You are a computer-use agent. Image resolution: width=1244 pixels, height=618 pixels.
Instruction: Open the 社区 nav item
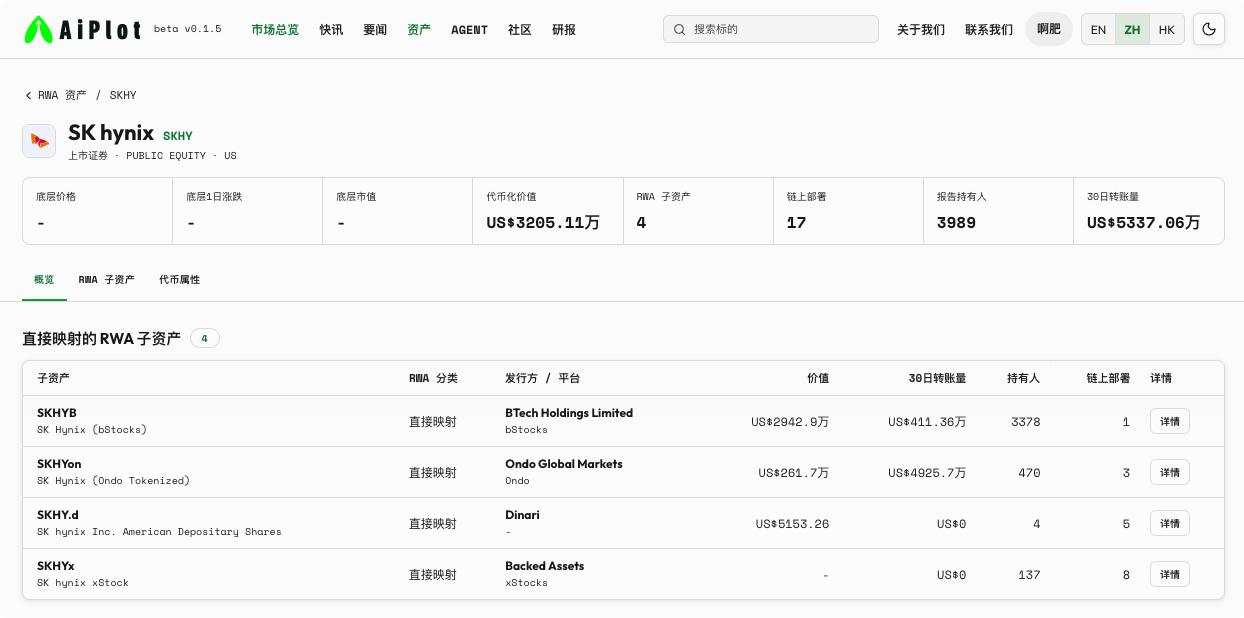tap(520, 29)
